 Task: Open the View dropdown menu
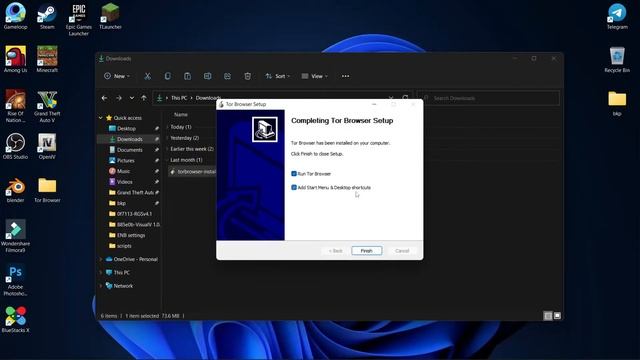point(314,76)
